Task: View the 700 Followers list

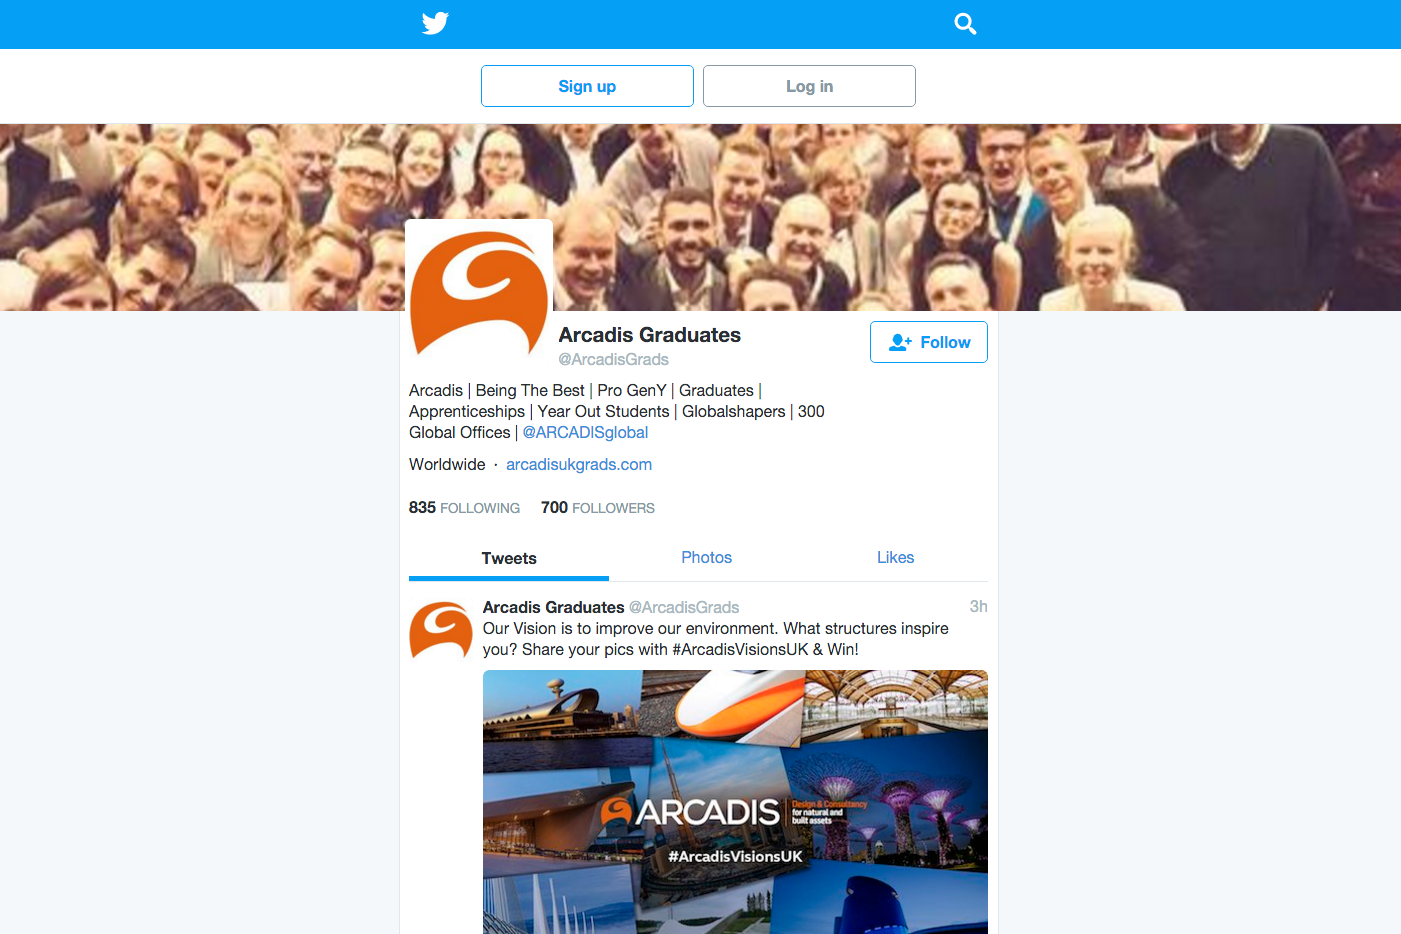Action: pyautogui.click(x=598, y=507)
